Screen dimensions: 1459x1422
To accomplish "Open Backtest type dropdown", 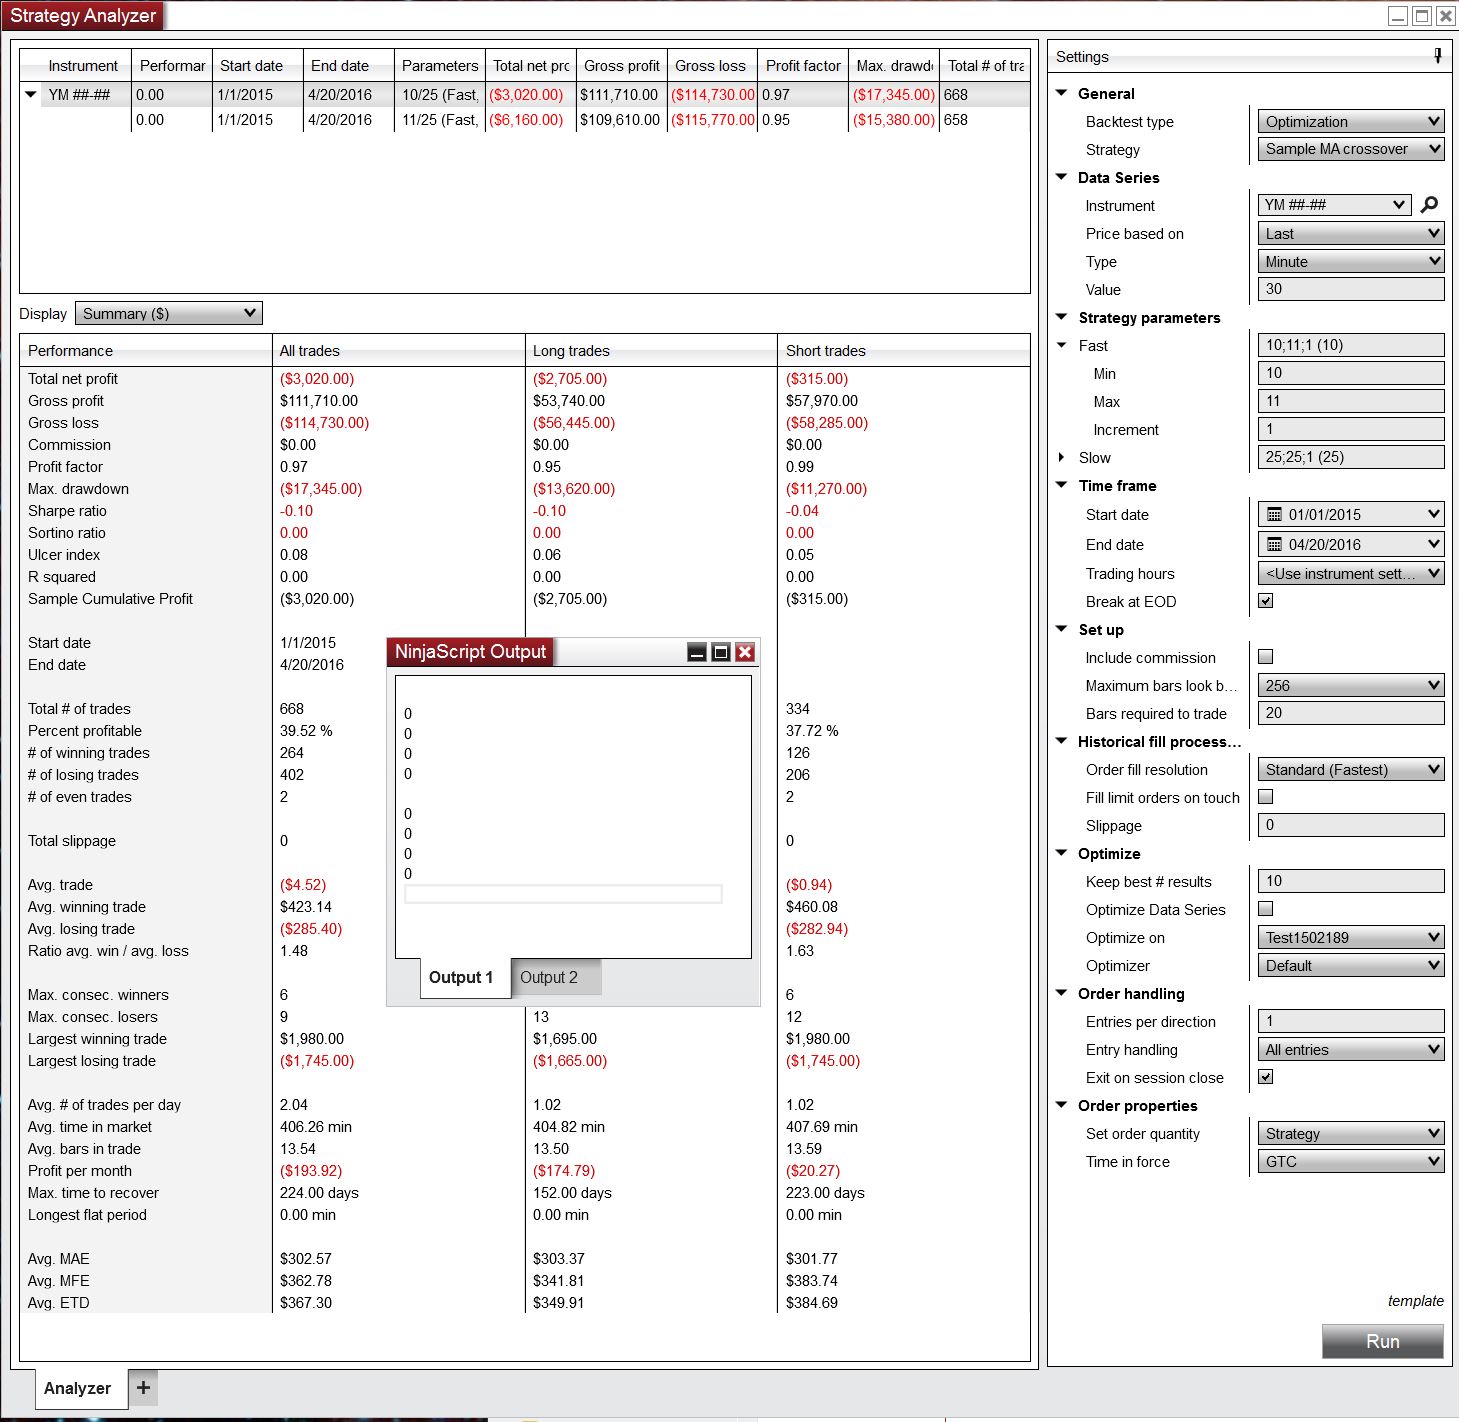I will click(x=1351, y=122).
